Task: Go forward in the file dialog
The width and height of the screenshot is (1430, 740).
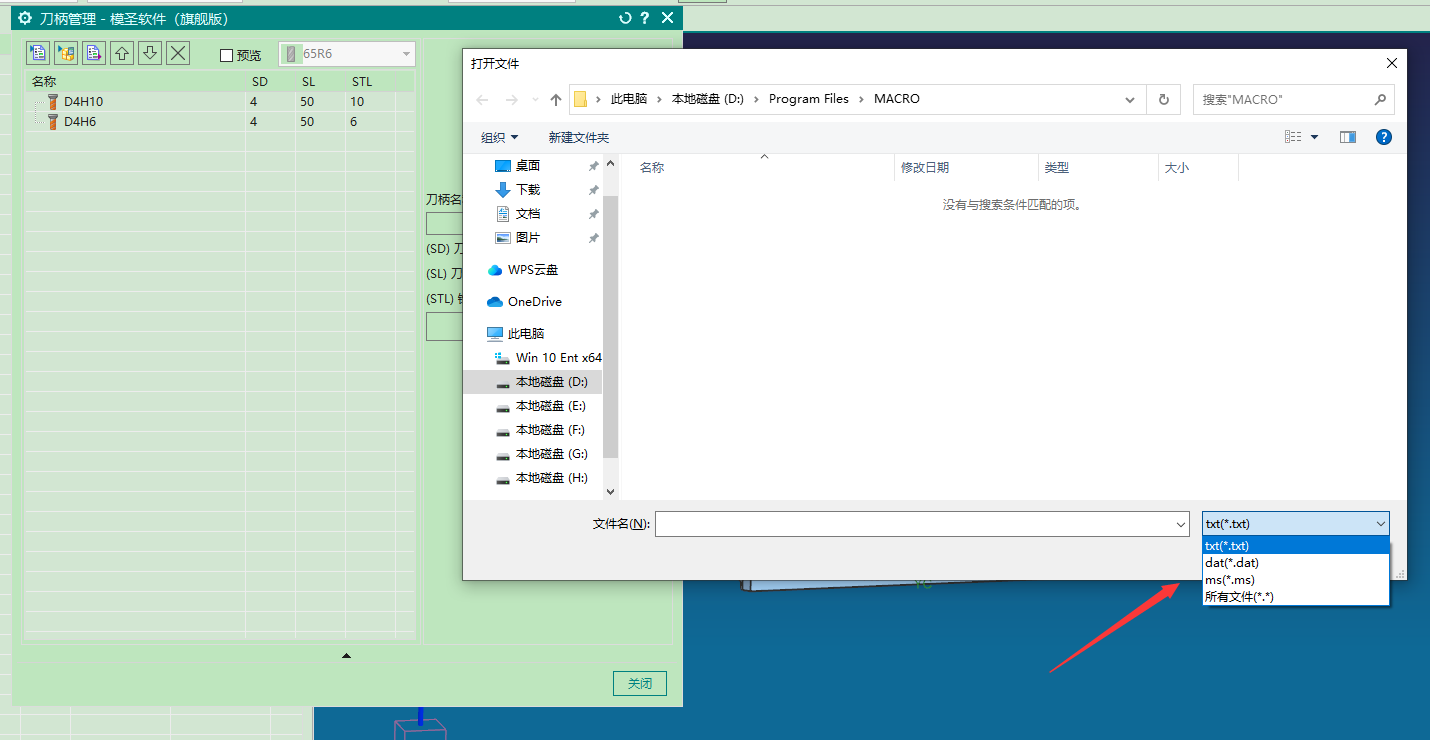Action: tap(511, 99)
